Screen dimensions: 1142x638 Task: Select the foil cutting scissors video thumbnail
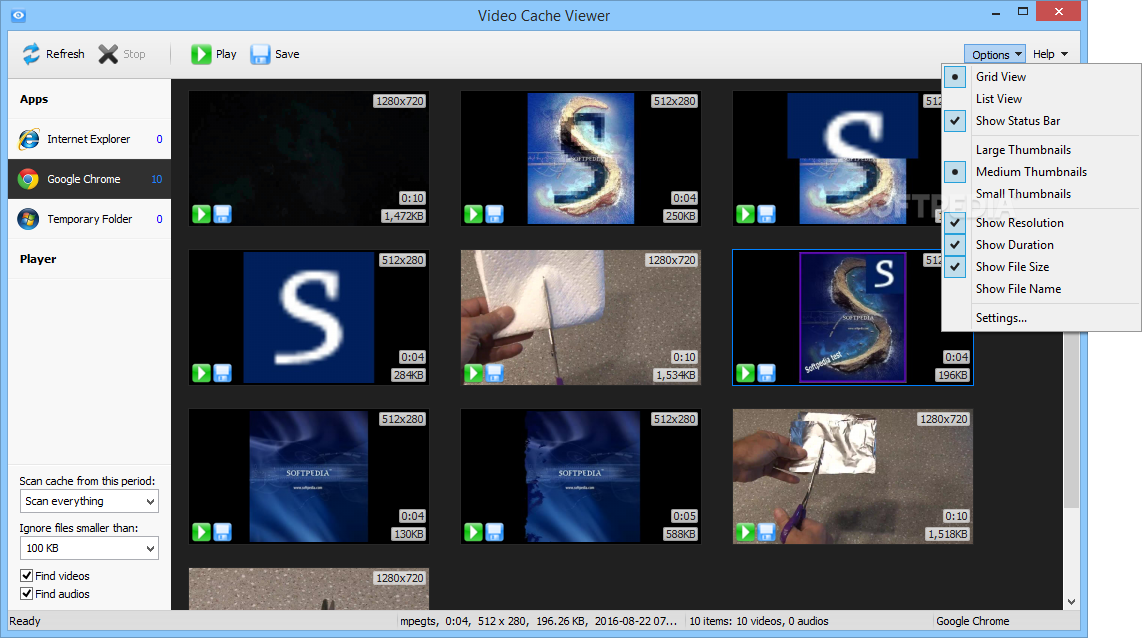[852, 476]
